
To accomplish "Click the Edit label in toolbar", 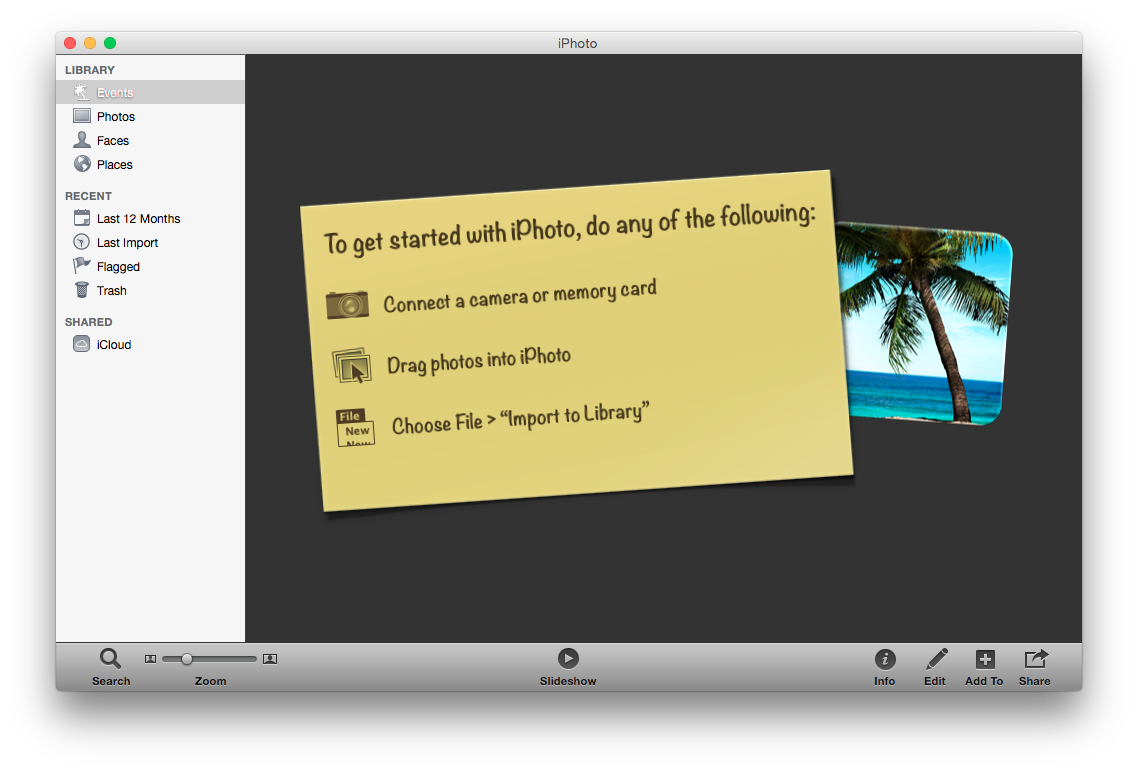I will tap(935, 681).
